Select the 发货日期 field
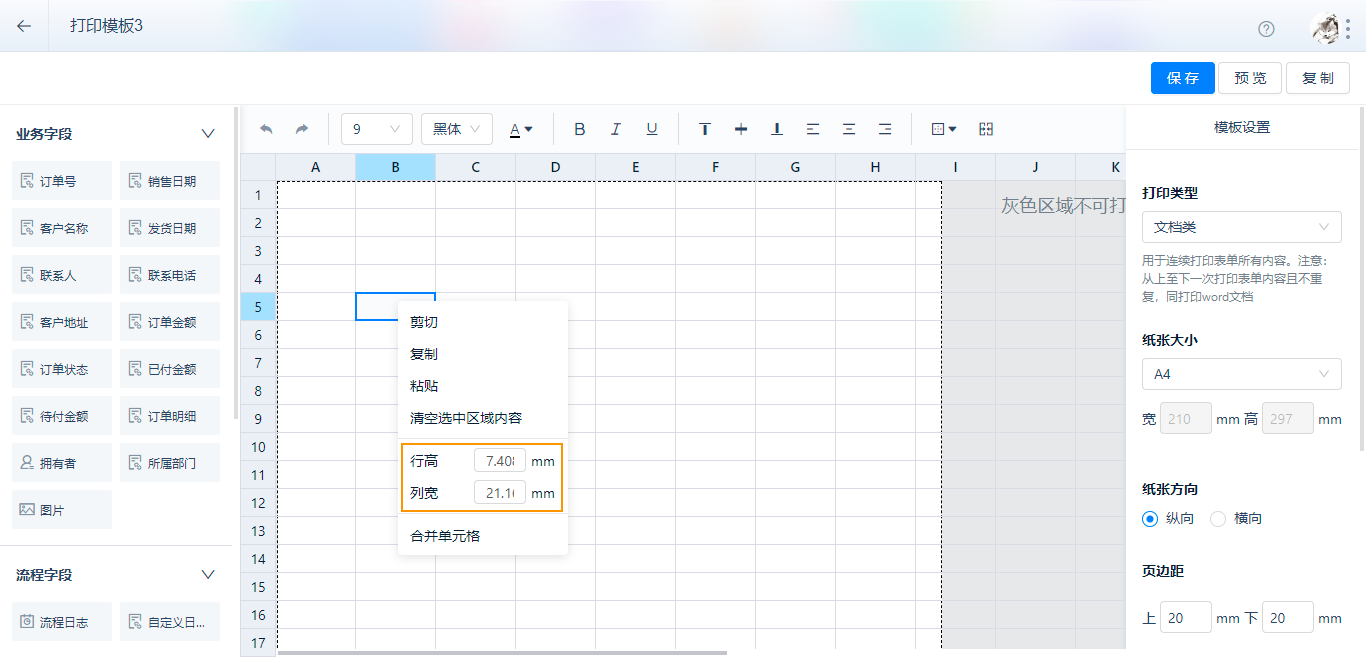The image size is (1366, 657). click(170, 228)
